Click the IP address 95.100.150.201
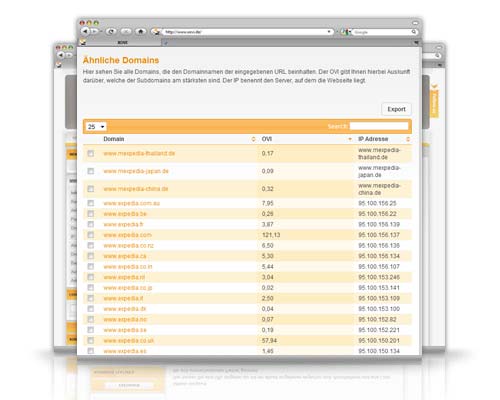This screenshot has width=500, height=400. (x=379, y=340)
